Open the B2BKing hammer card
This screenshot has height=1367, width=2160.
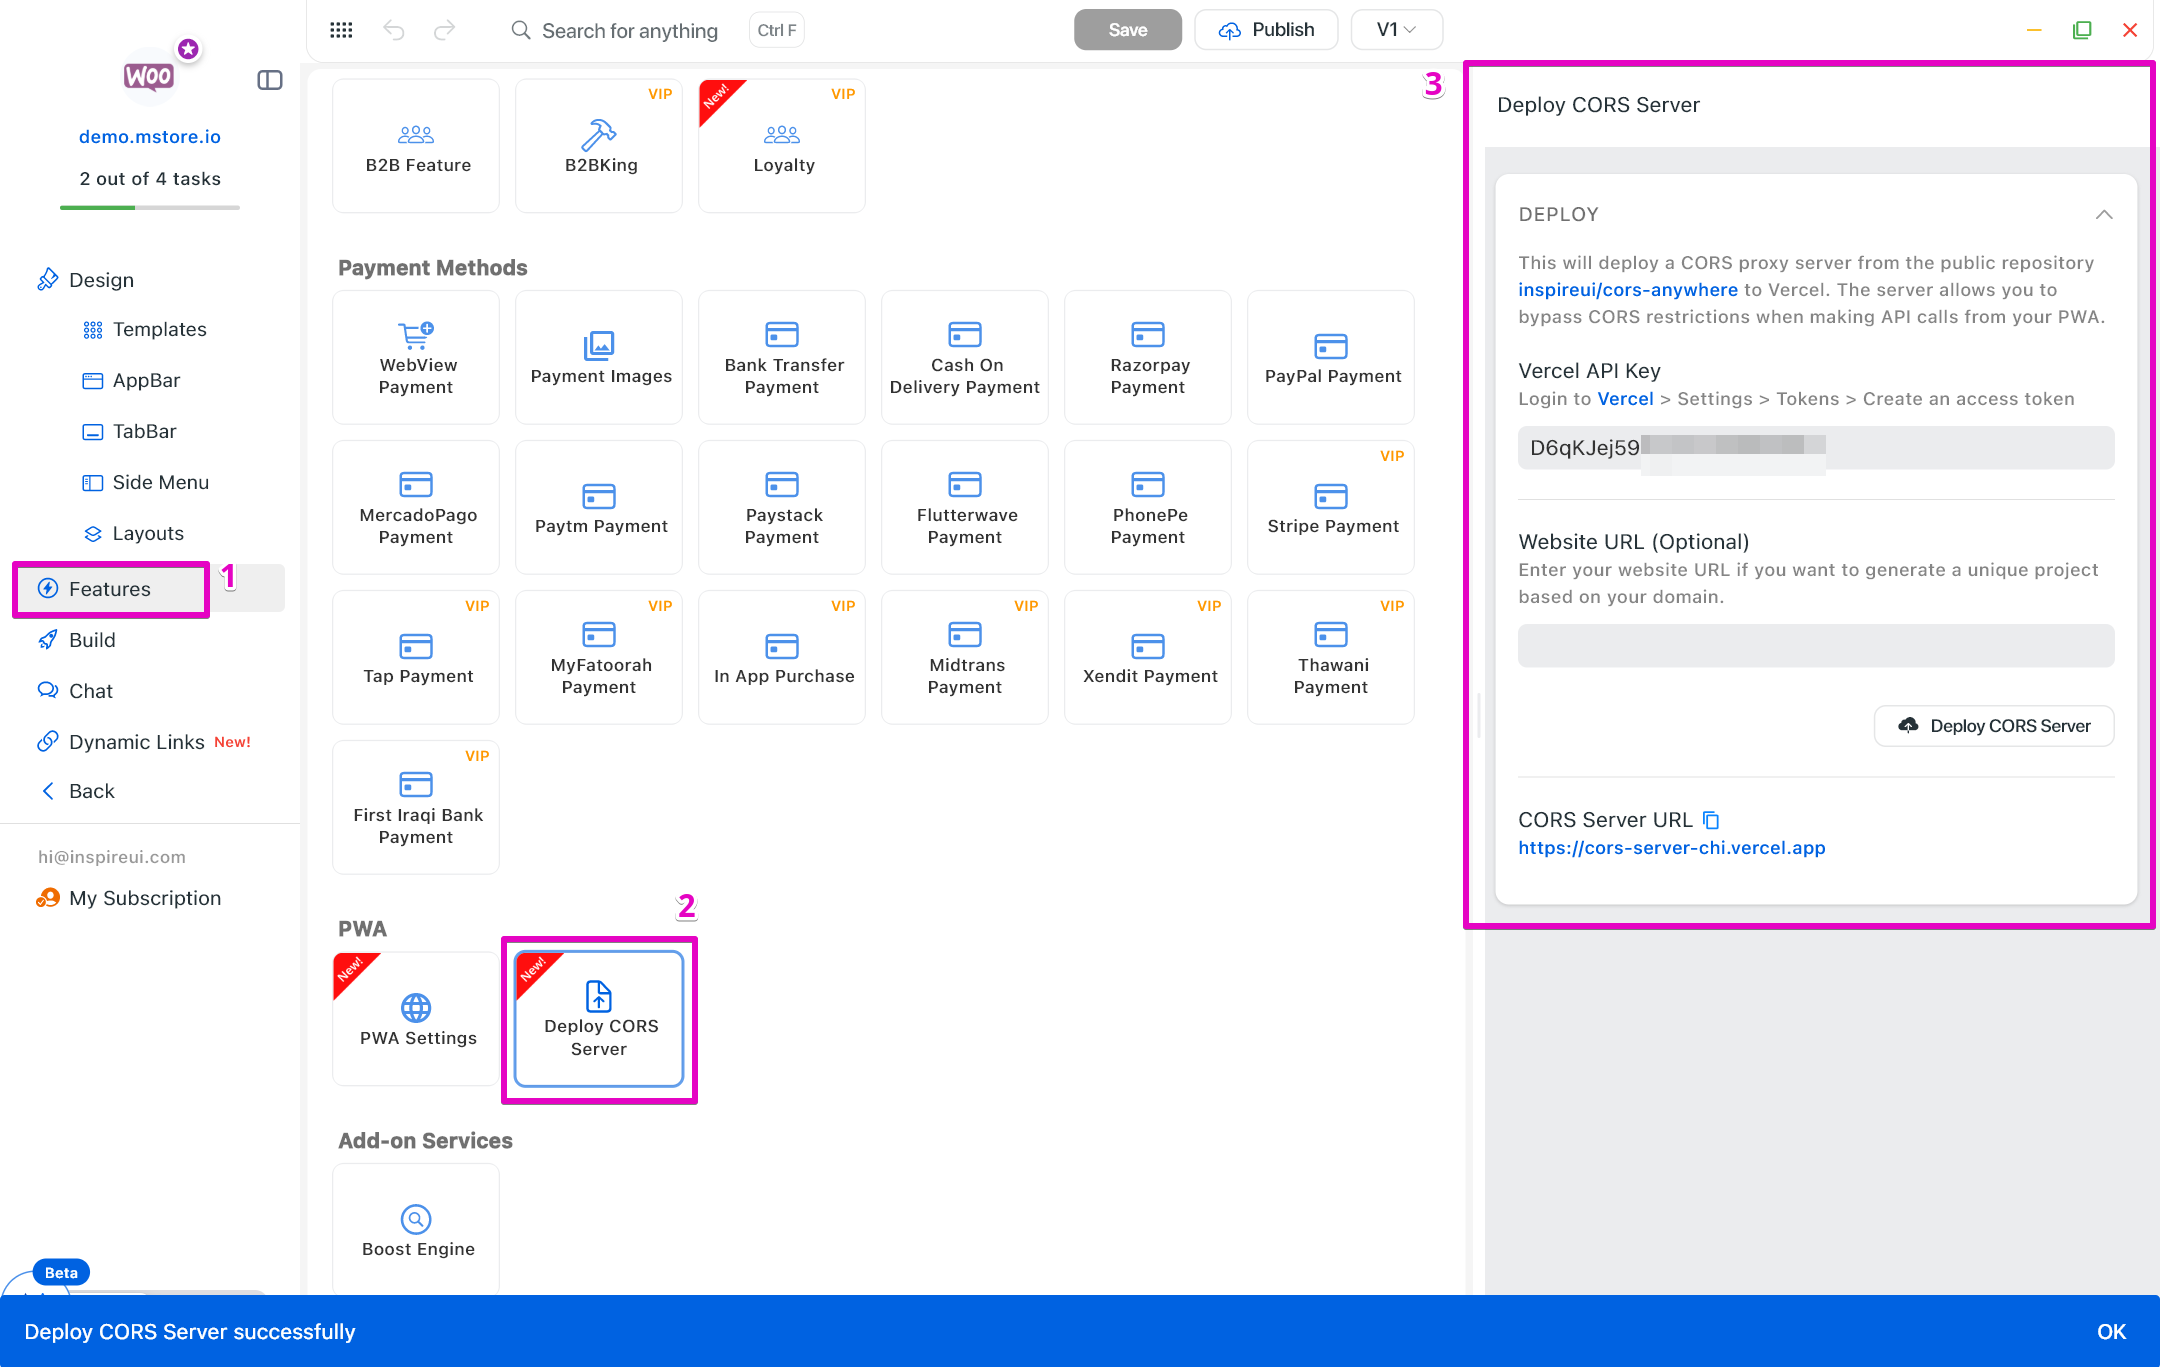[599, 146]
